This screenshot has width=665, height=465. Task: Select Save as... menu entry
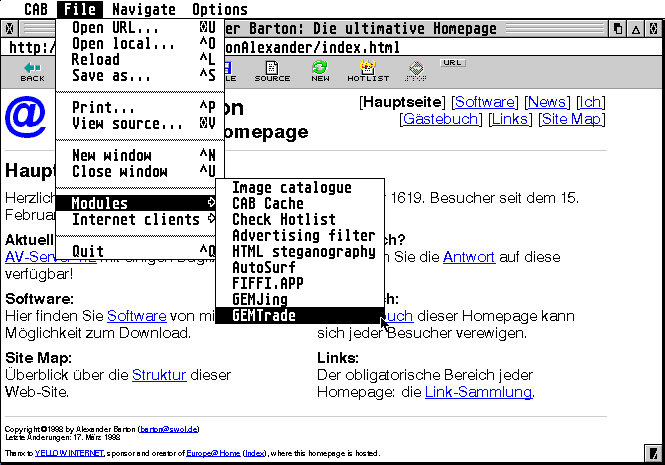point(140,76)
